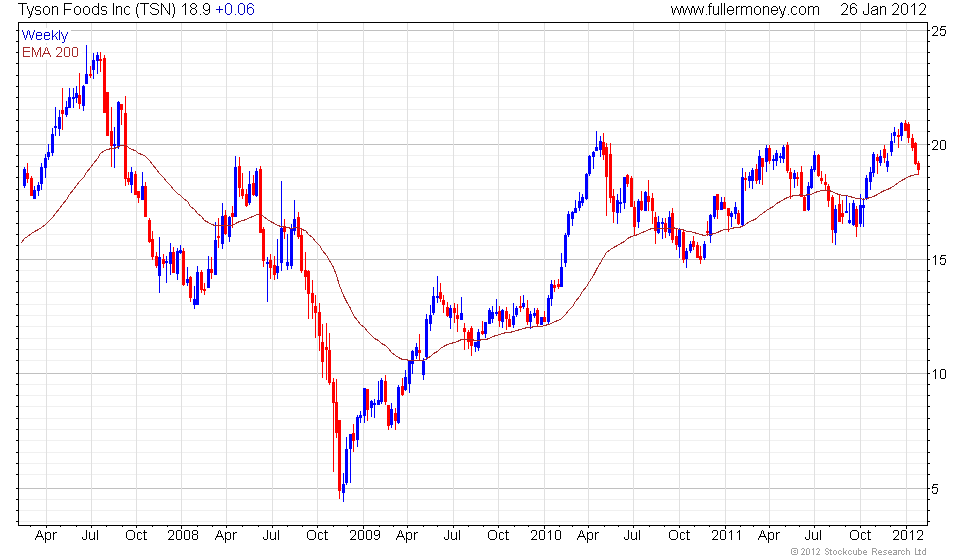Click the '+0.06' price change value
The image size is (980, 560).
tap(235, 9)
